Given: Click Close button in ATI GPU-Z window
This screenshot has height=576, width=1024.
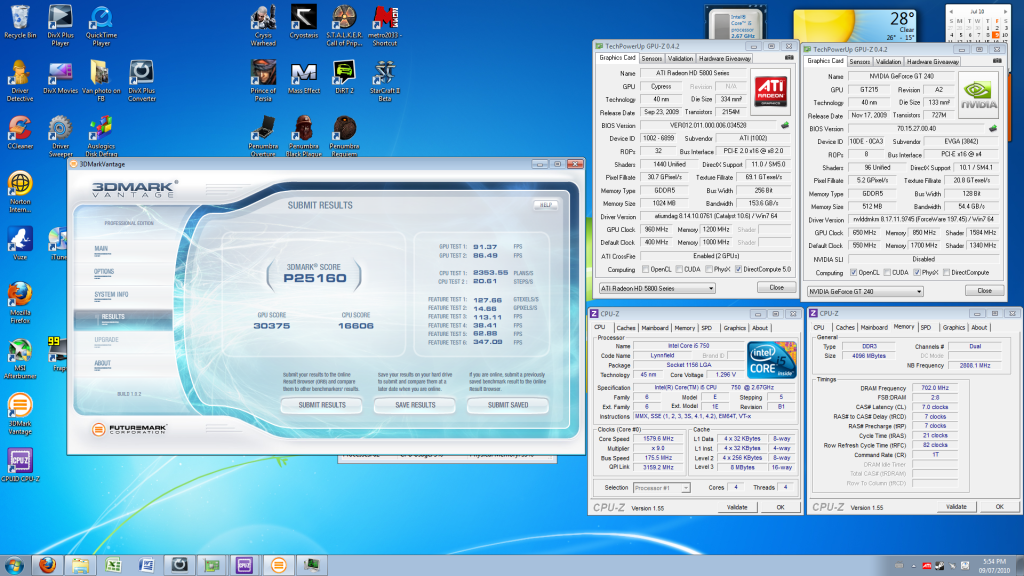Looking at the screenshot, I should click(x=776, y=287).
